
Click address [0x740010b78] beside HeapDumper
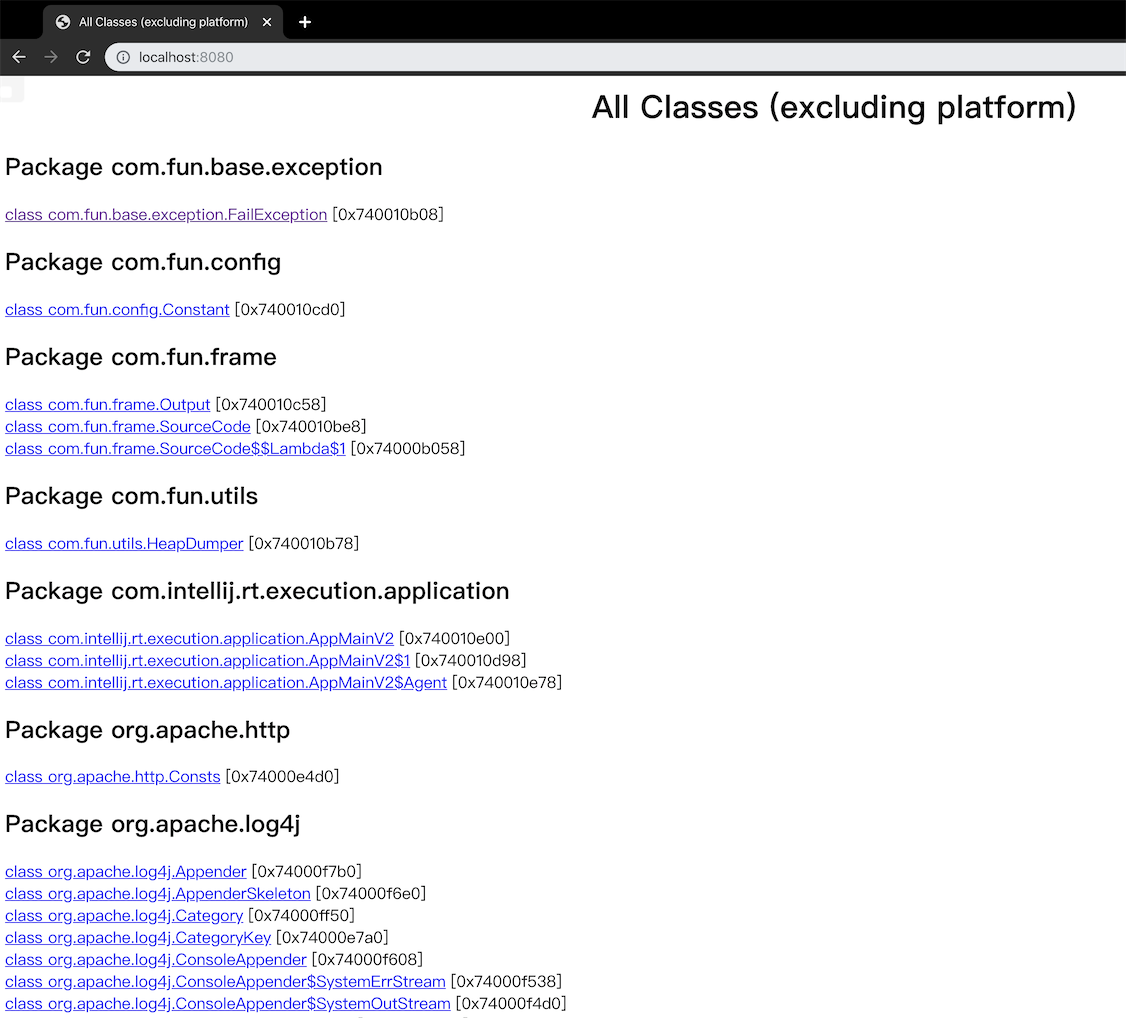pos(304,543)
